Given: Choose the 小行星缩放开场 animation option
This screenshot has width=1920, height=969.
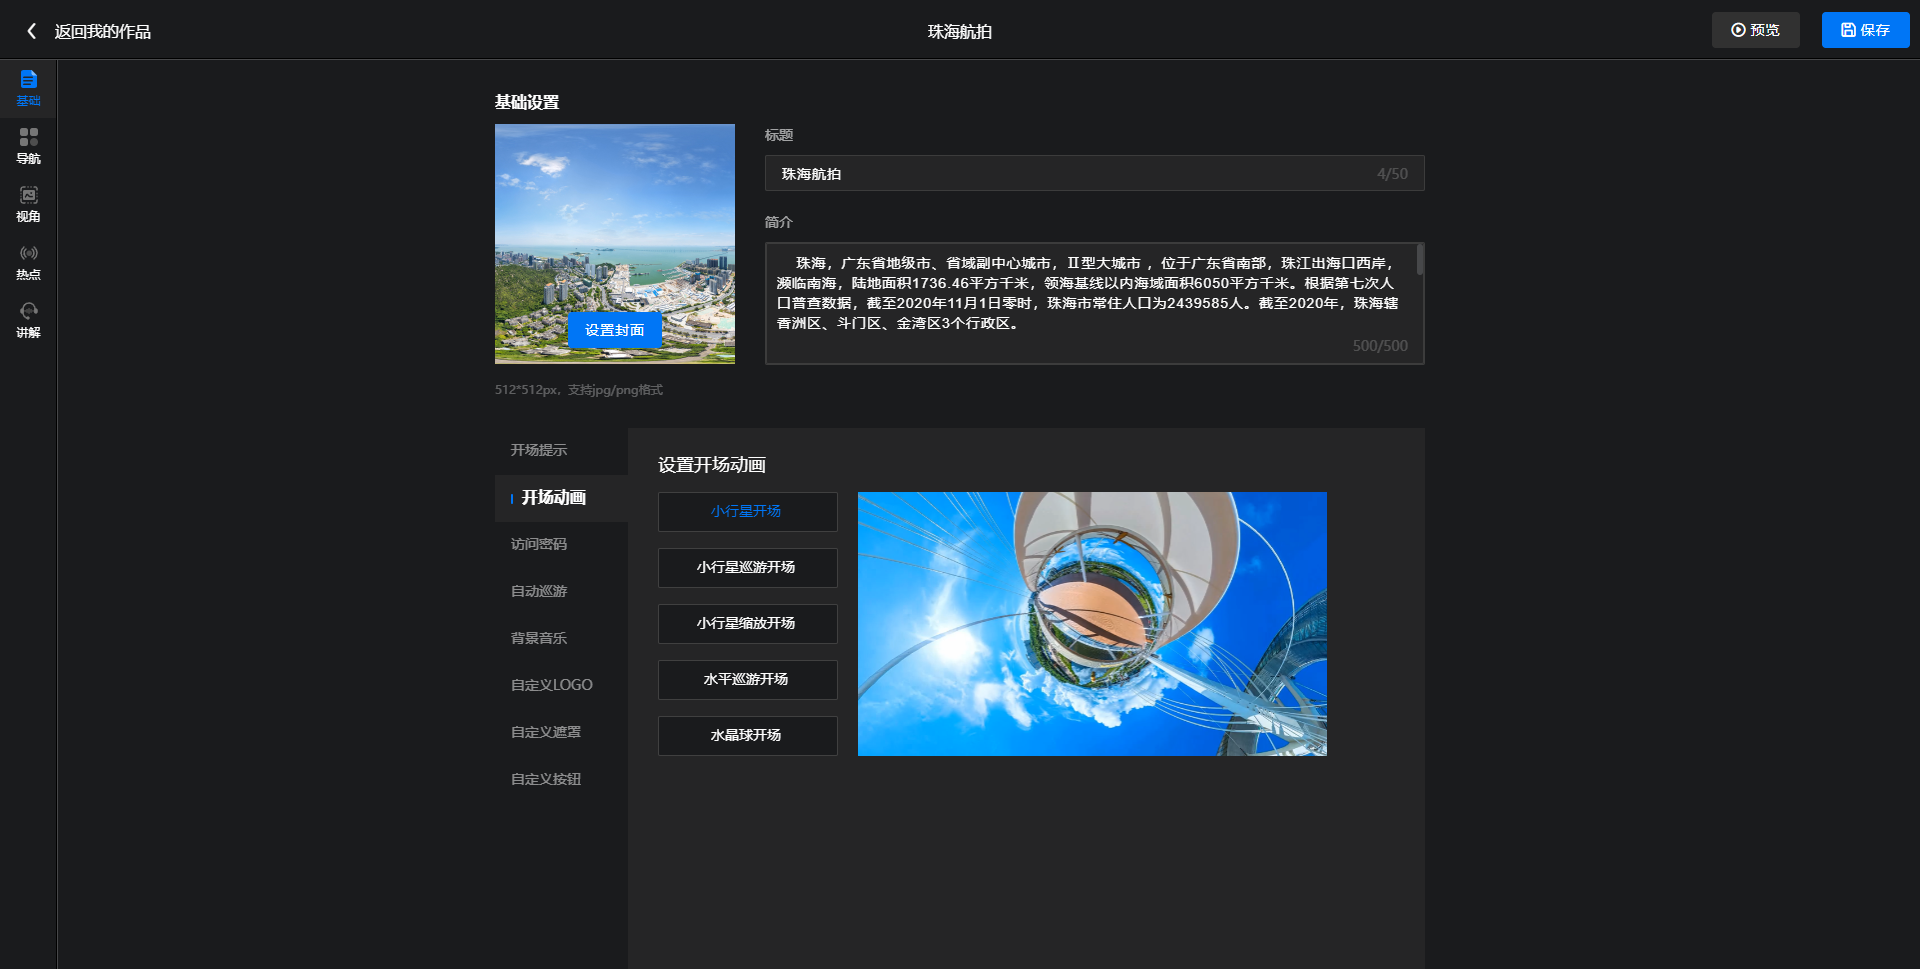Looking at the screenshot, I should coord(747,624).
